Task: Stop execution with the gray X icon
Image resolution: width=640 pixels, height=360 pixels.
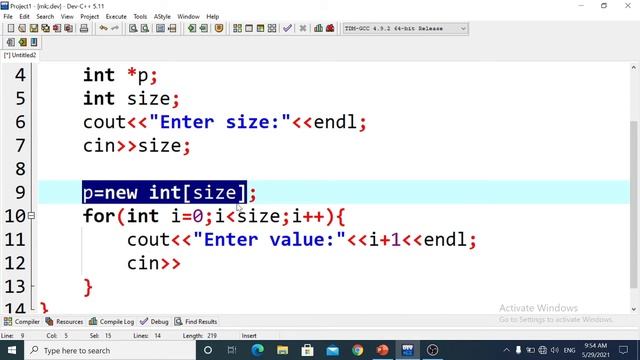Action: (x=302, y=28)
